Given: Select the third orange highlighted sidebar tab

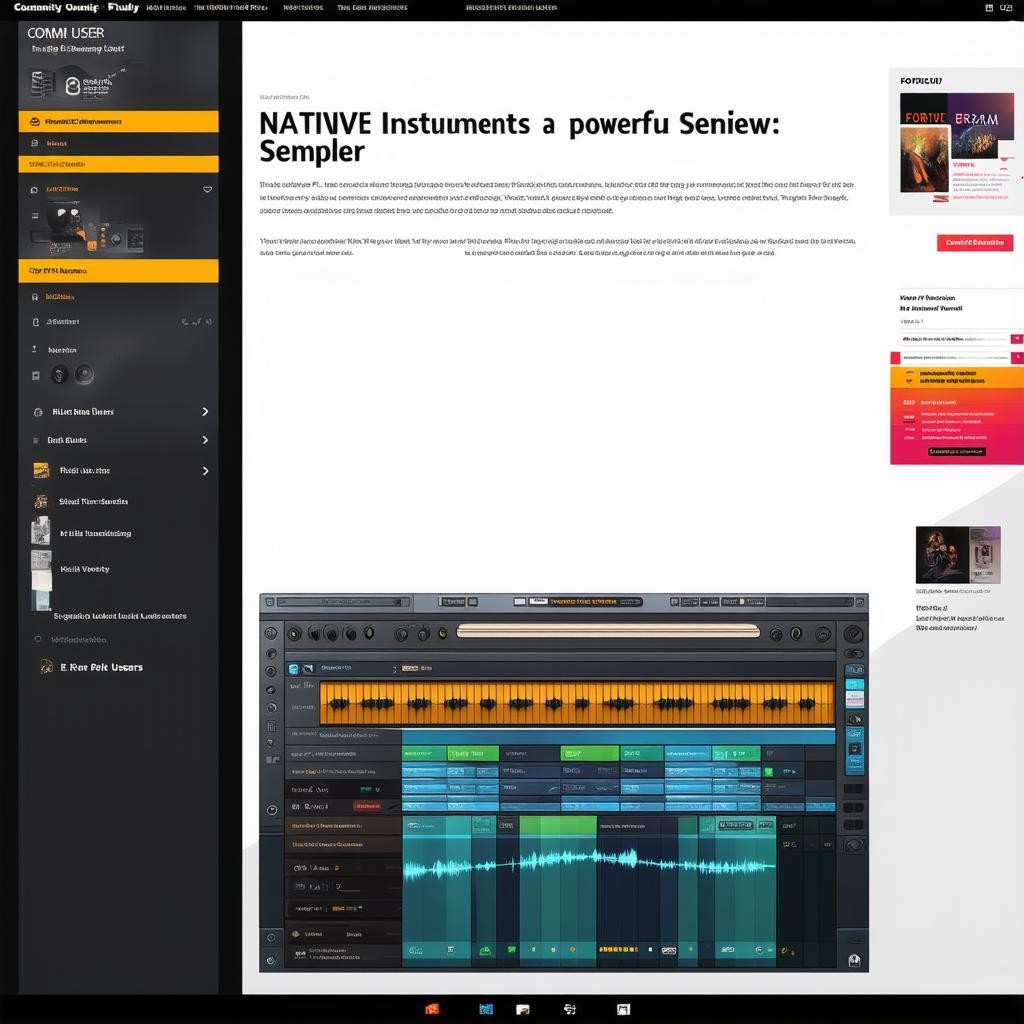Looking at the screenshot, I should tap(118, 271).
